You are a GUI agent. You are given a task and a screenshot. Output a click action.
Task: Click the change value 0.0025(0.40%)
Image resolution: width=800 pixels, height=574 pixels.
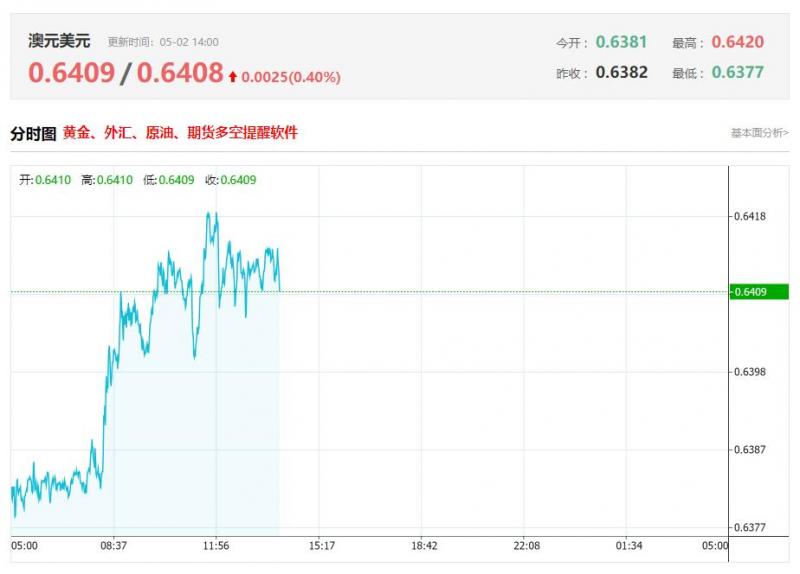tap(291, 77)
